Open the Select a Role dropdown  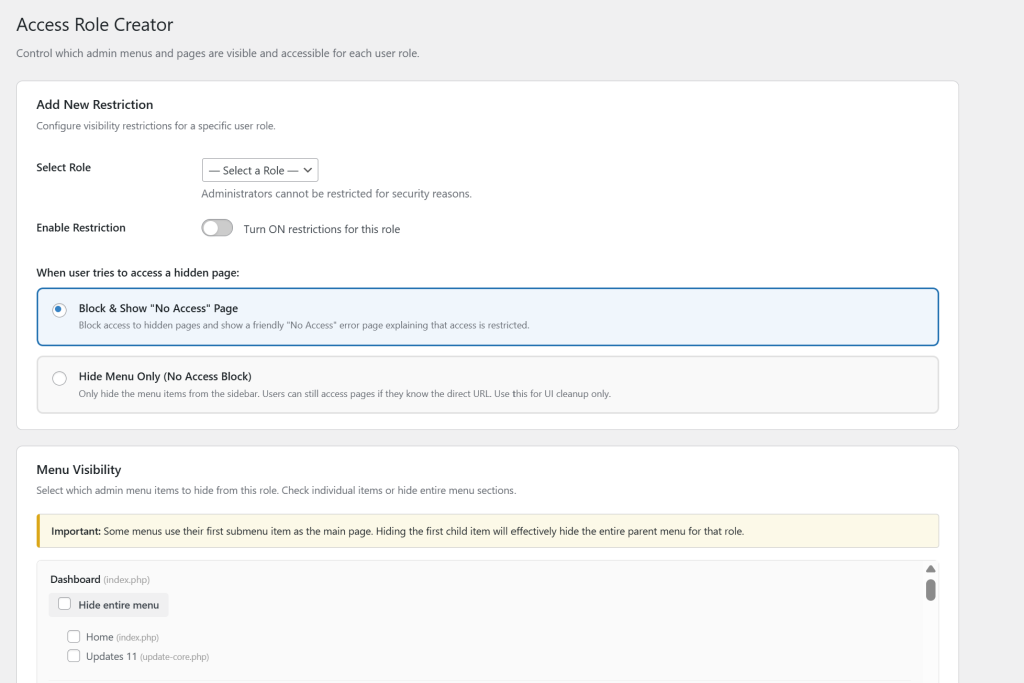pyautogui.click(x=259, y=169)
